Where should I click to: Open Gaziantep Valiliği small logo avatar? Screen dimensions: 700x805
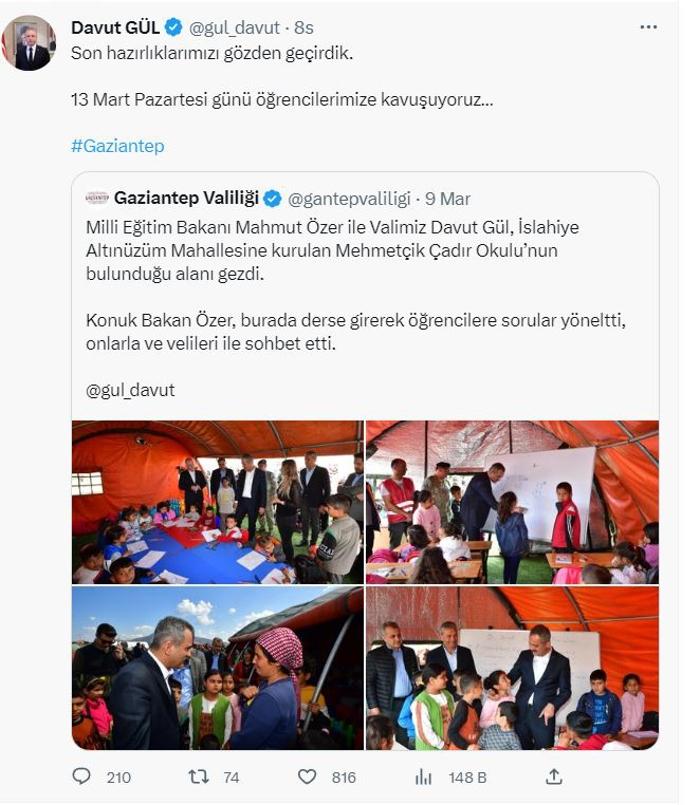tap(97, 198)
